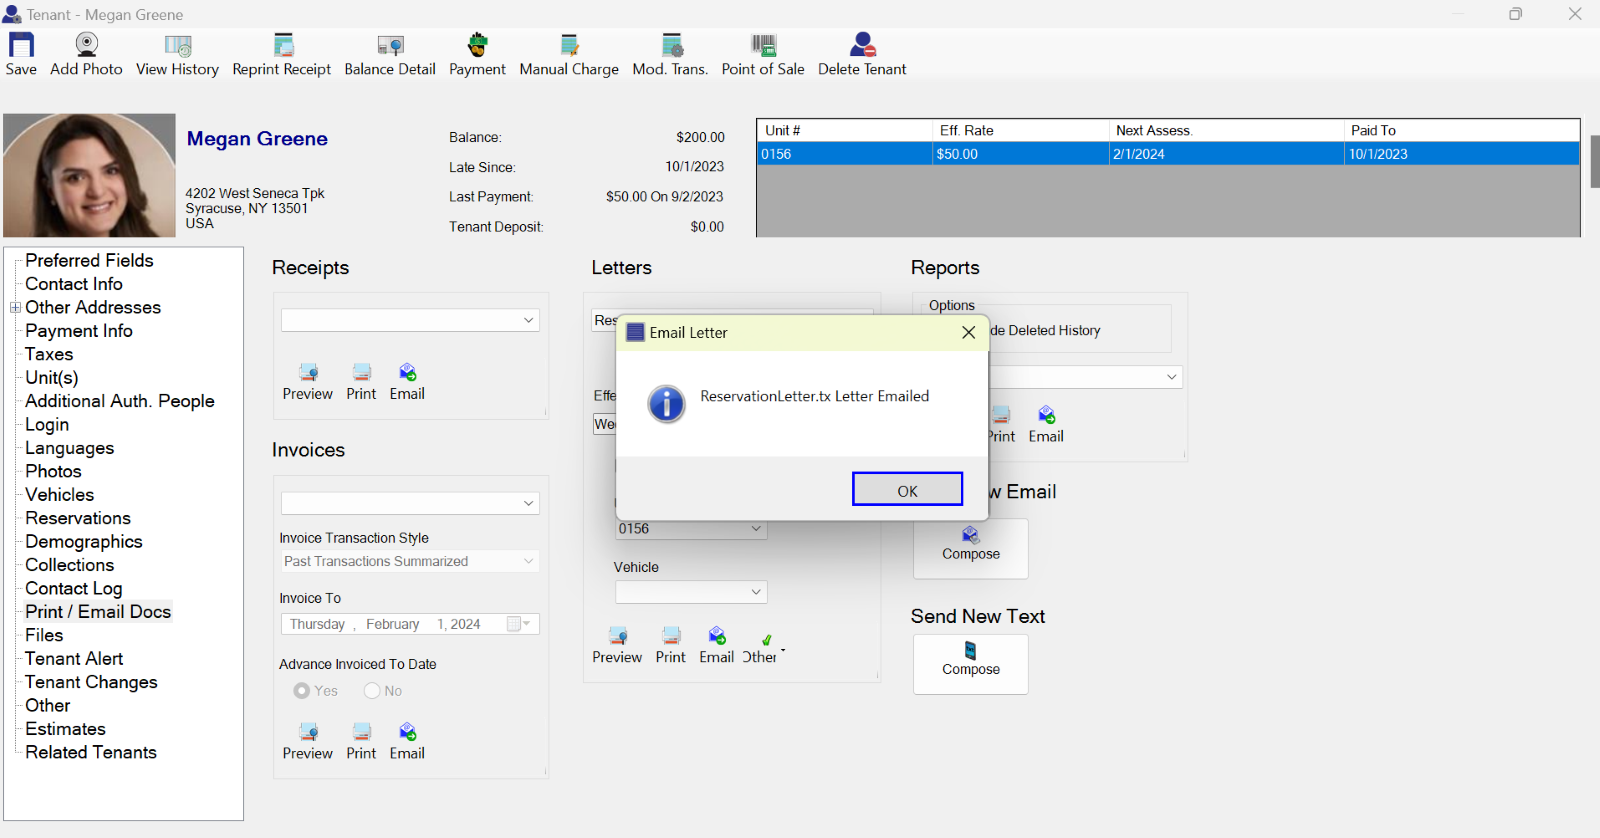Image resolution: width=1600 pixels, height=838 pixels.
Task: Open the Receipts dropdown list
Action: point(528,320)
